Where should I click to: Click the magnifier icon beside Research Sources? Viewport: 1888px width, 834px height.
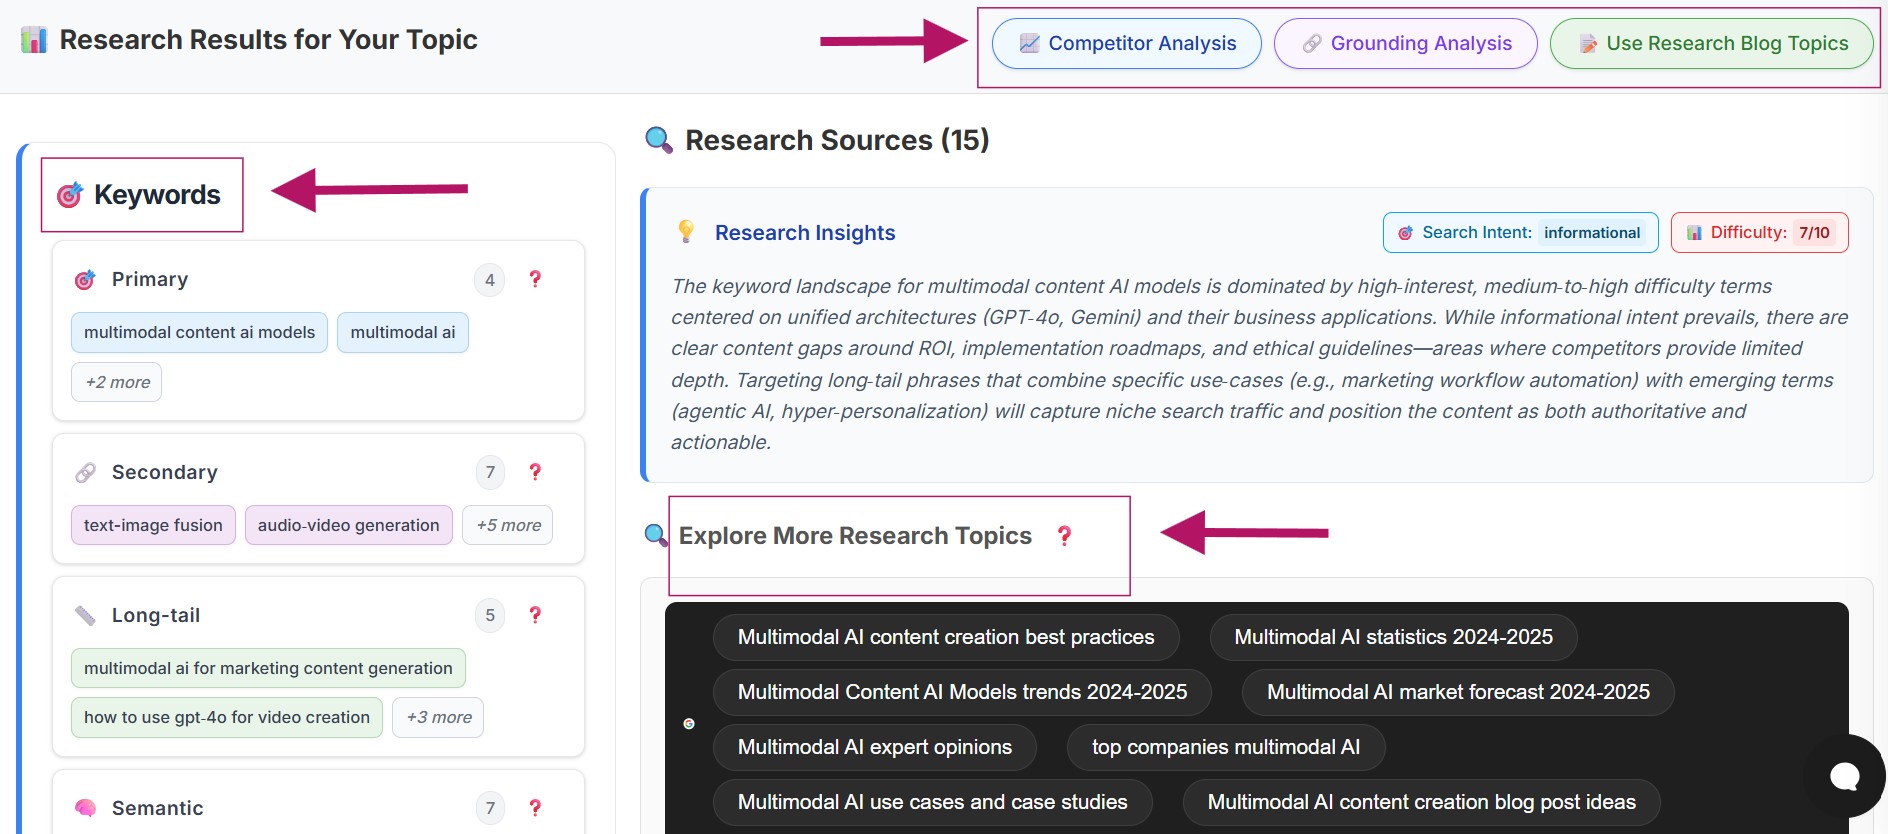[x=659, y=140]
